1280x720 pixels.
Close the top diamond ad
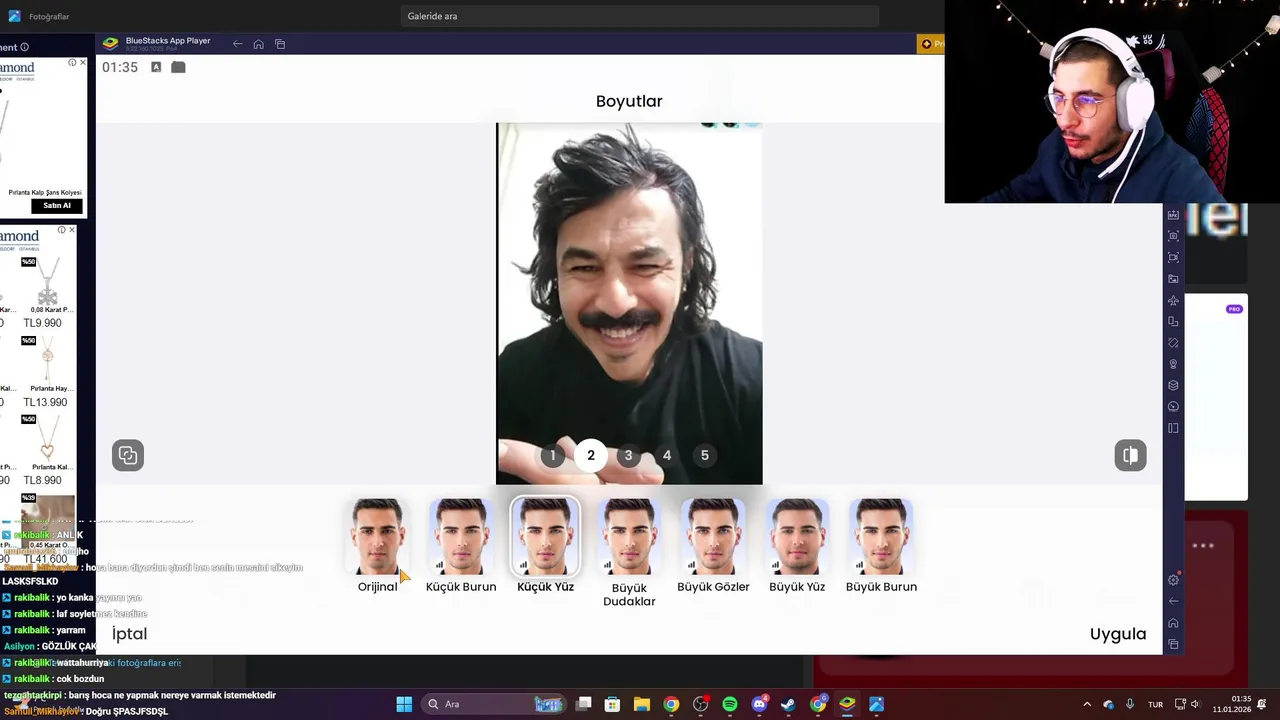point(82,63)
